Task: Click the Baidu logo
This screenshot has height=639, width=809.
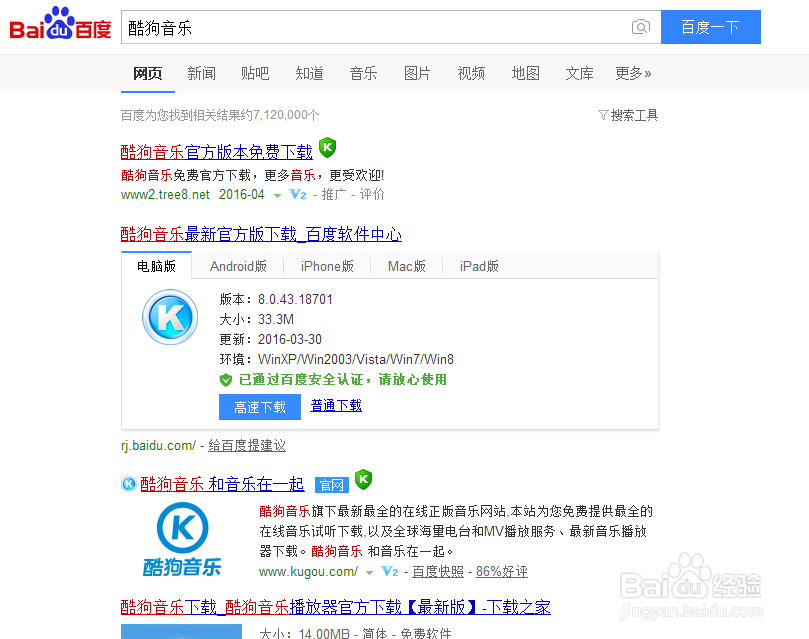Action: [x=60, y=24]
